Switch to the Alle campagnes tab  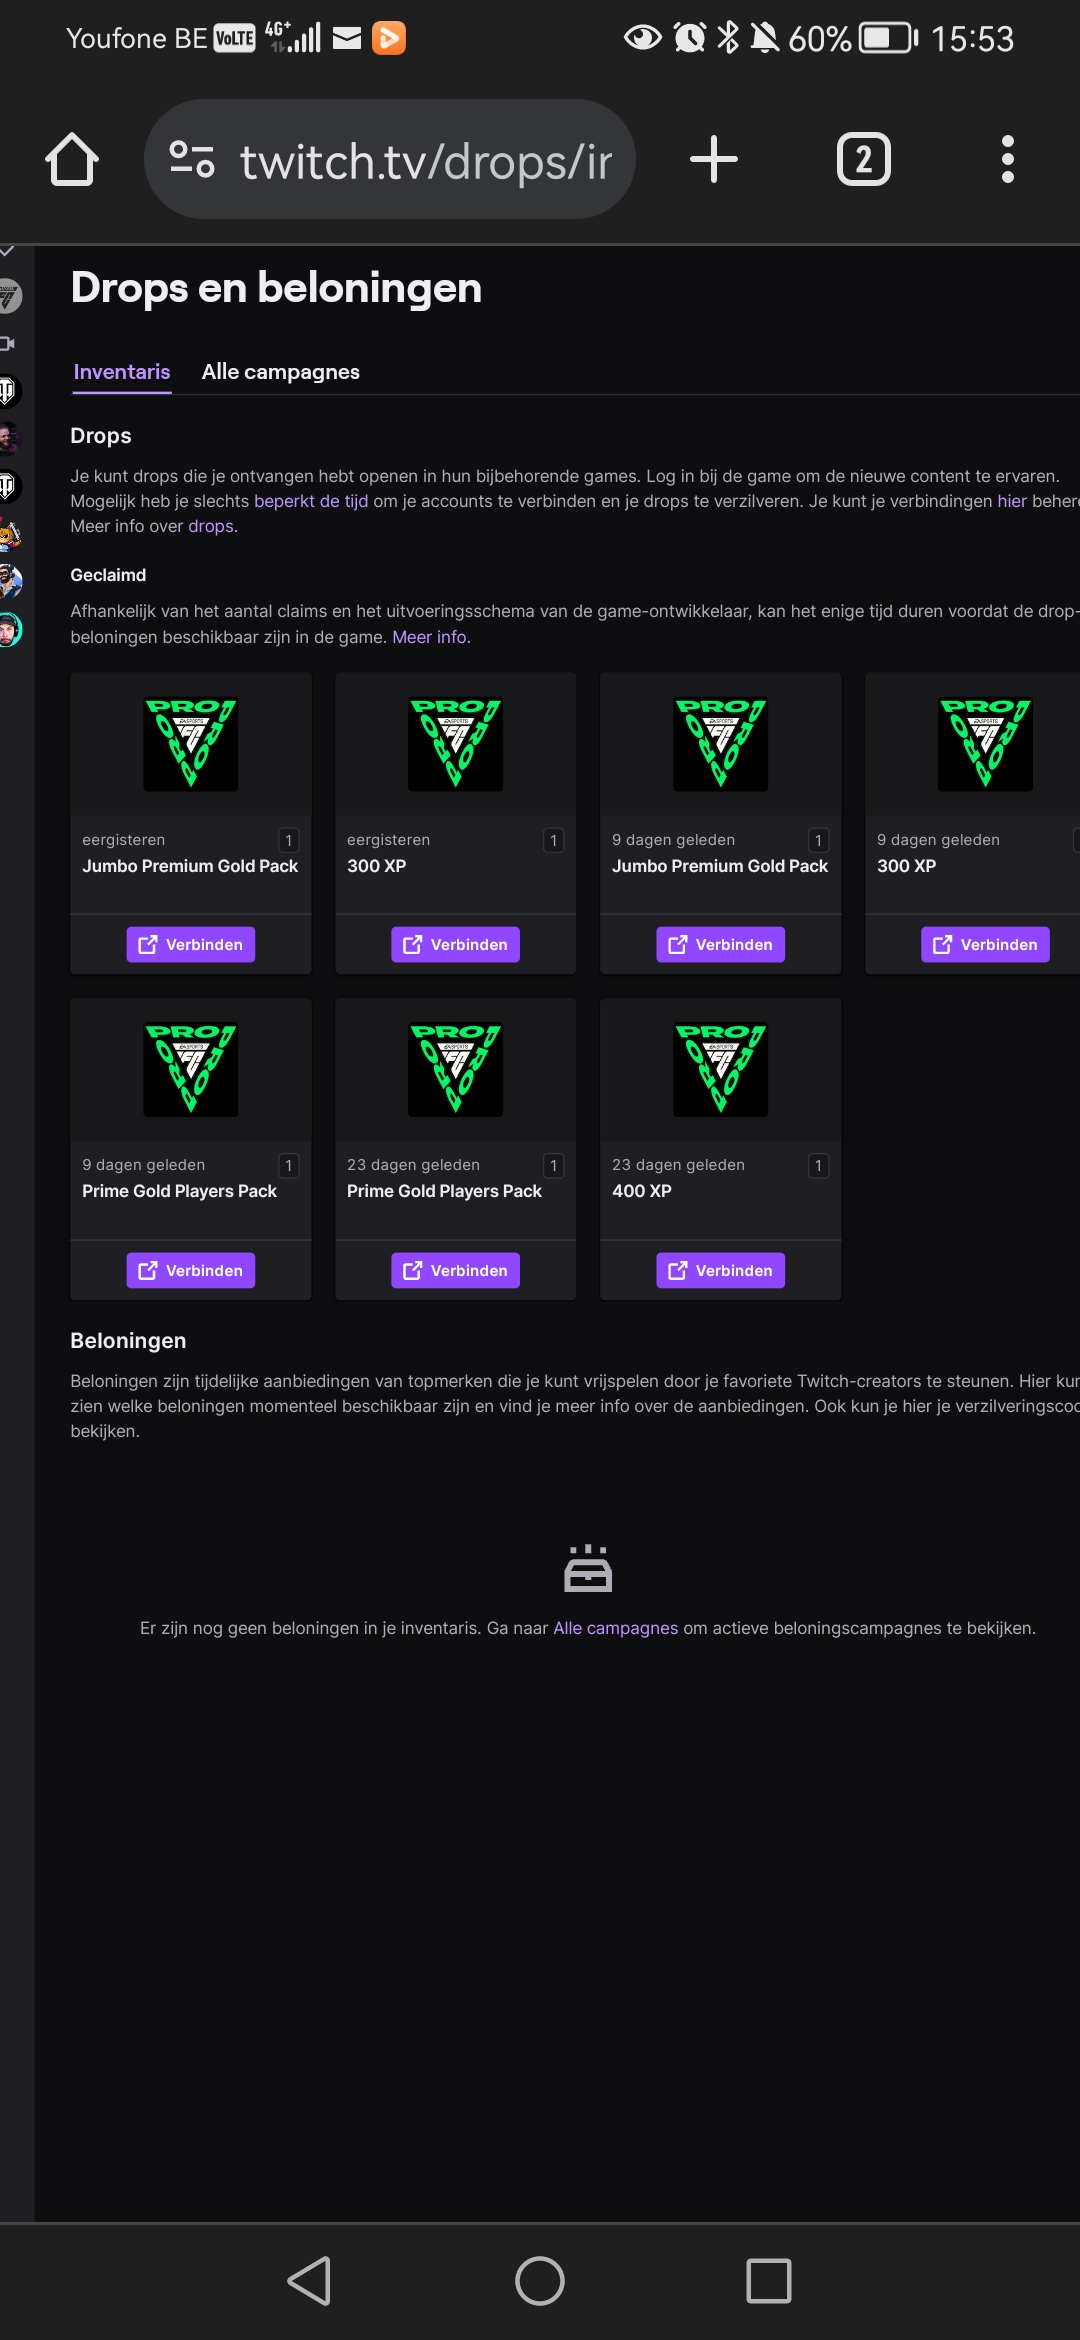click(x=280, y=372)
